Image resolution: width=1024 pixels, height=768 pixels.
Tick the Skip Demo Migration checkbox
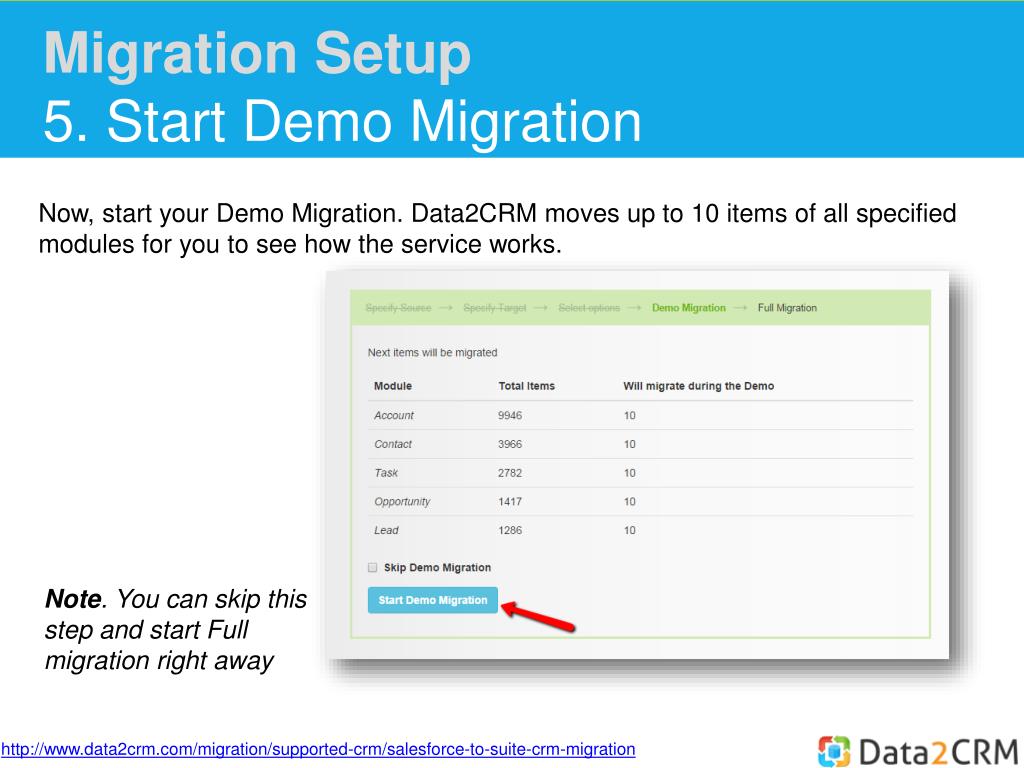point(372,568)
